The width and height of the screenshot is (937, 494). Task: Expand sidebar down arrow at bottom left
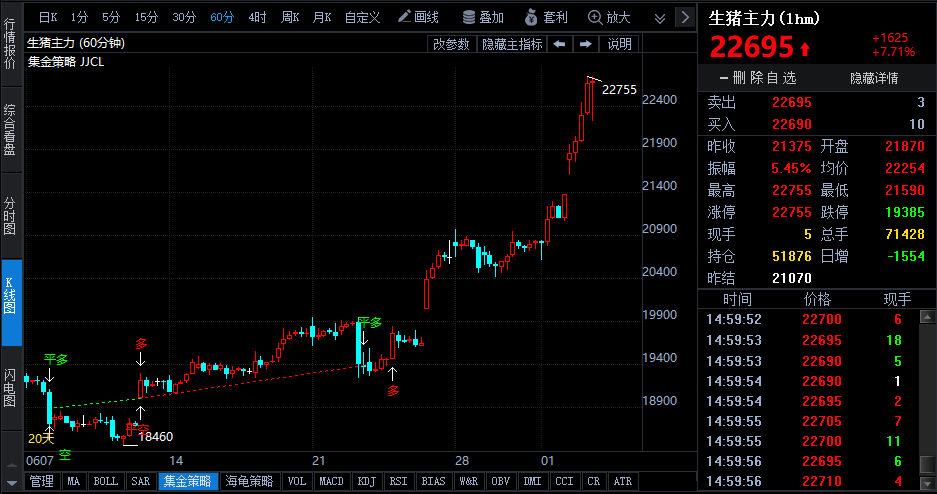click(11, 482)
